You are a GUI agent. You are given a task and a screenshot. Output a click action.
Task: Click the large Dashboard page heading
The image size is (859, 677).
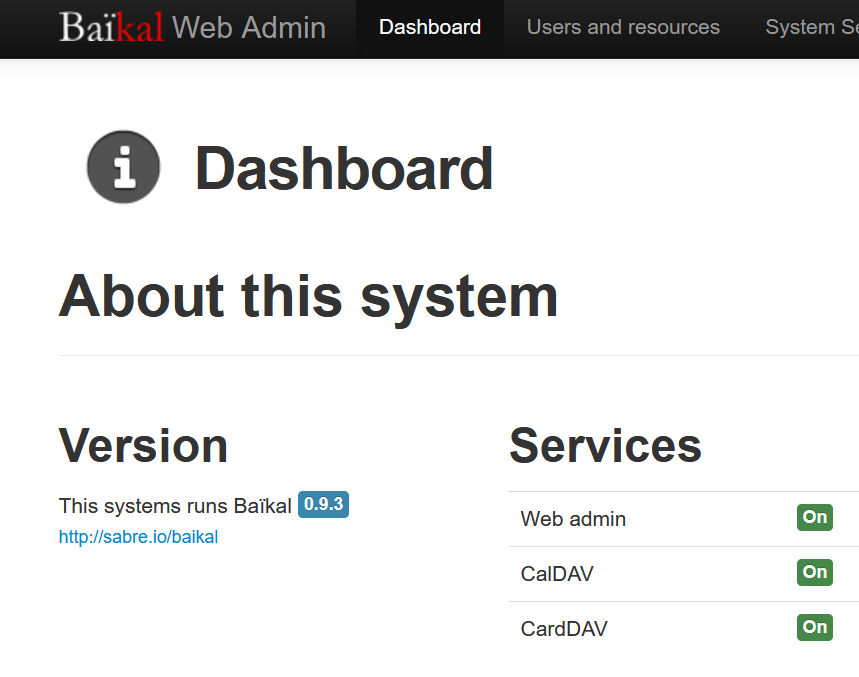pyautogui.click(x=344, y=168)
